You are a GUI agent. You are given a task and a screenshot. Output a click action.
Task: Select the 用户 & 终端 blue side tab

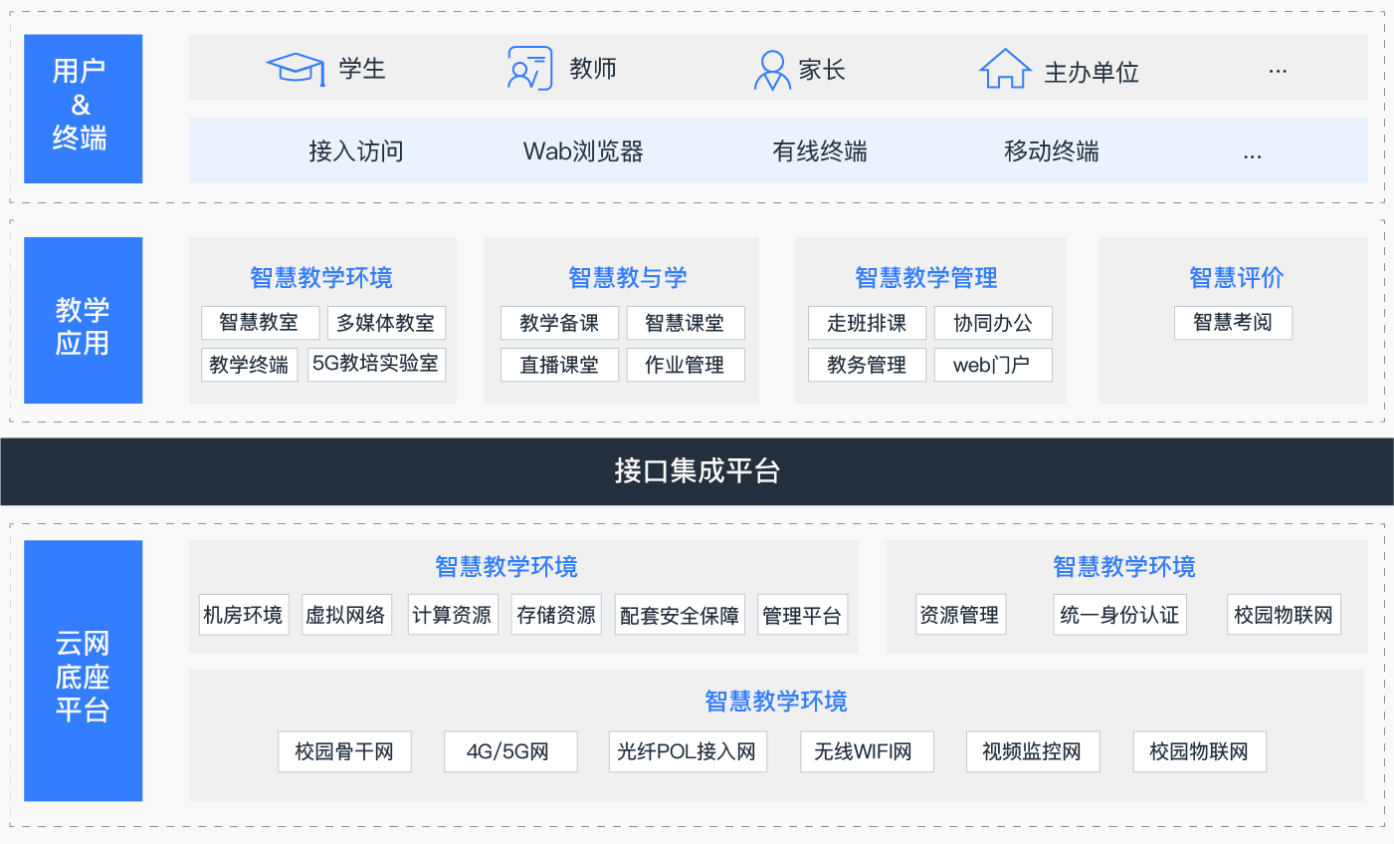pyautogui.click(x=83, y=108)
